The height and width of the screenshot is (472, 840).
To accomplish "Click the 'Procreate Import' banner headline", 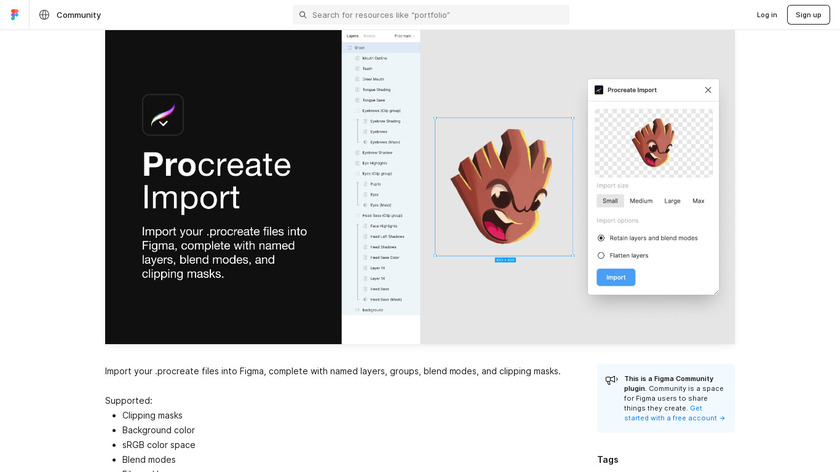I will [x=216, y=181].
